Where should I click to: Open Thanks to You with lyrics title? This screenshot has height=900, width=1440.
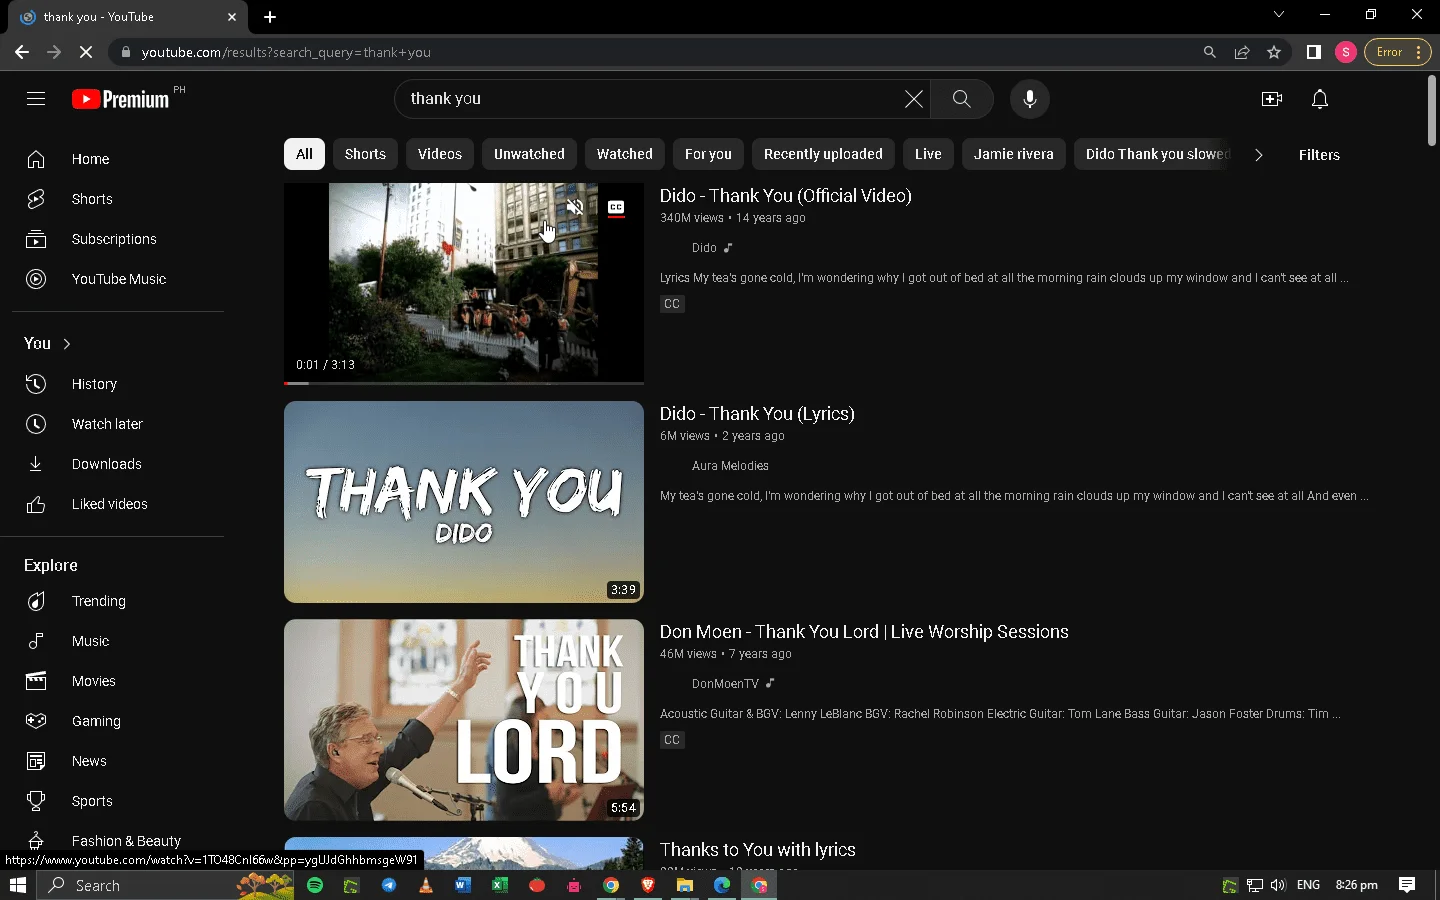pyautogui.click(x=758, y=850)
